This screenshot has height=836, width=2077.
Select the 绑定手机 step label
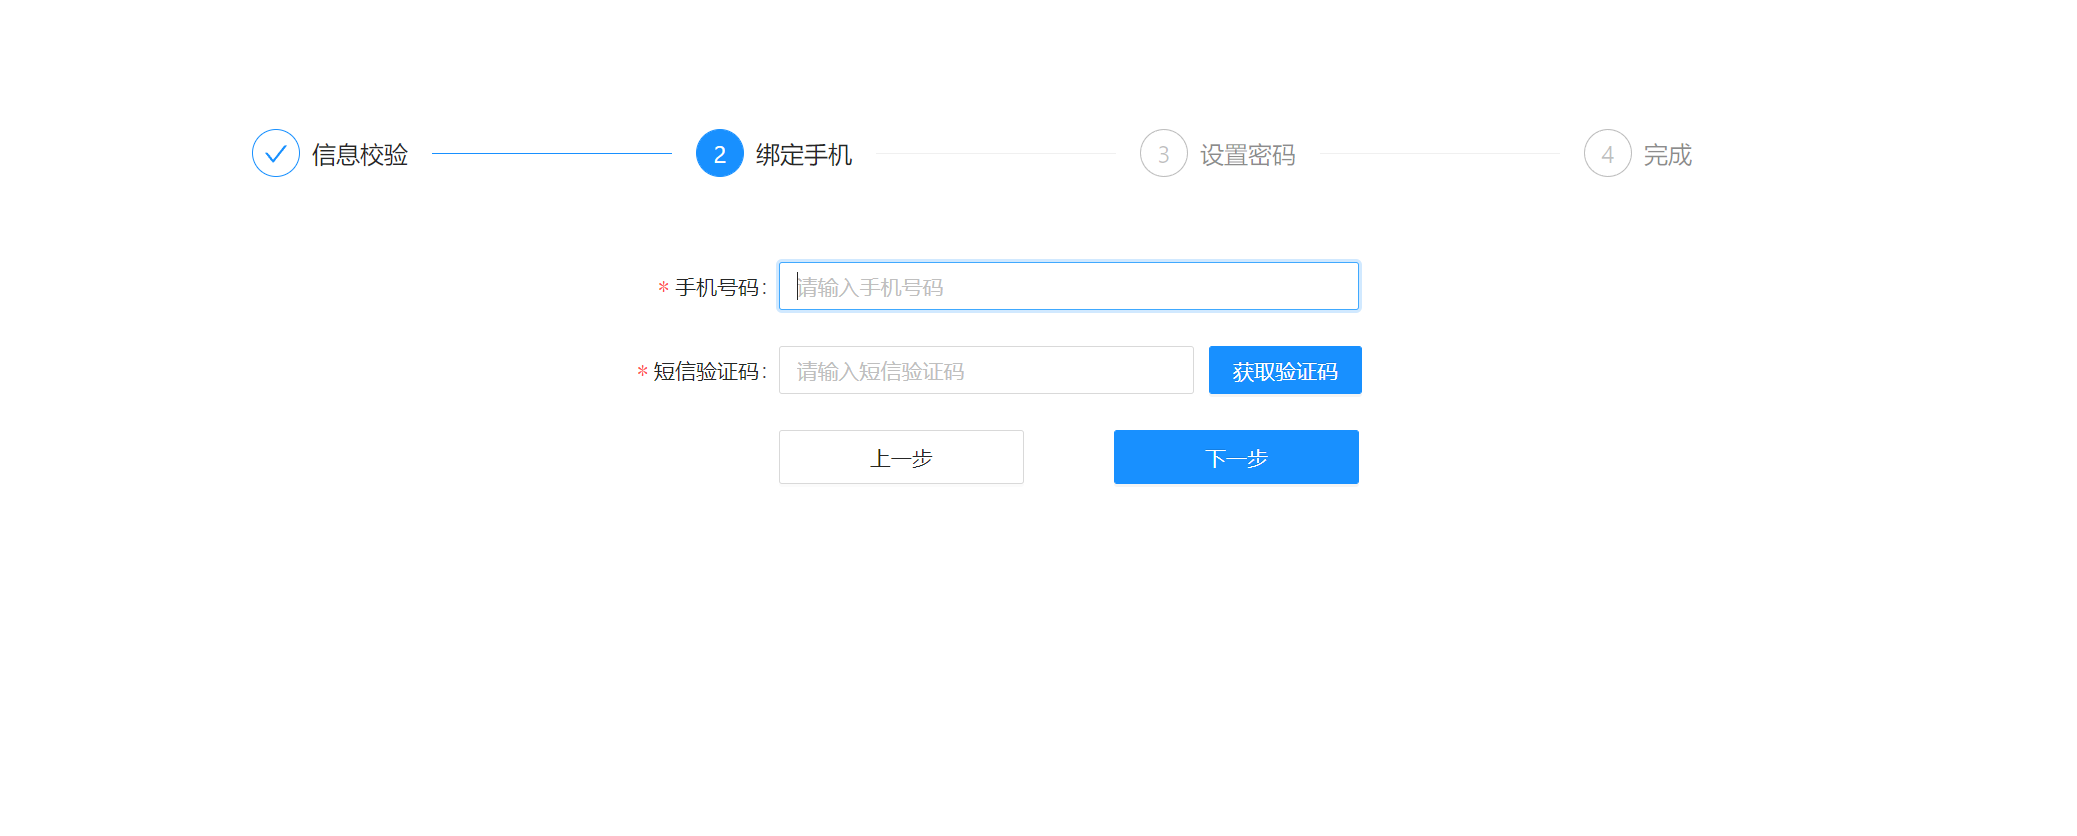click(804, 155)
